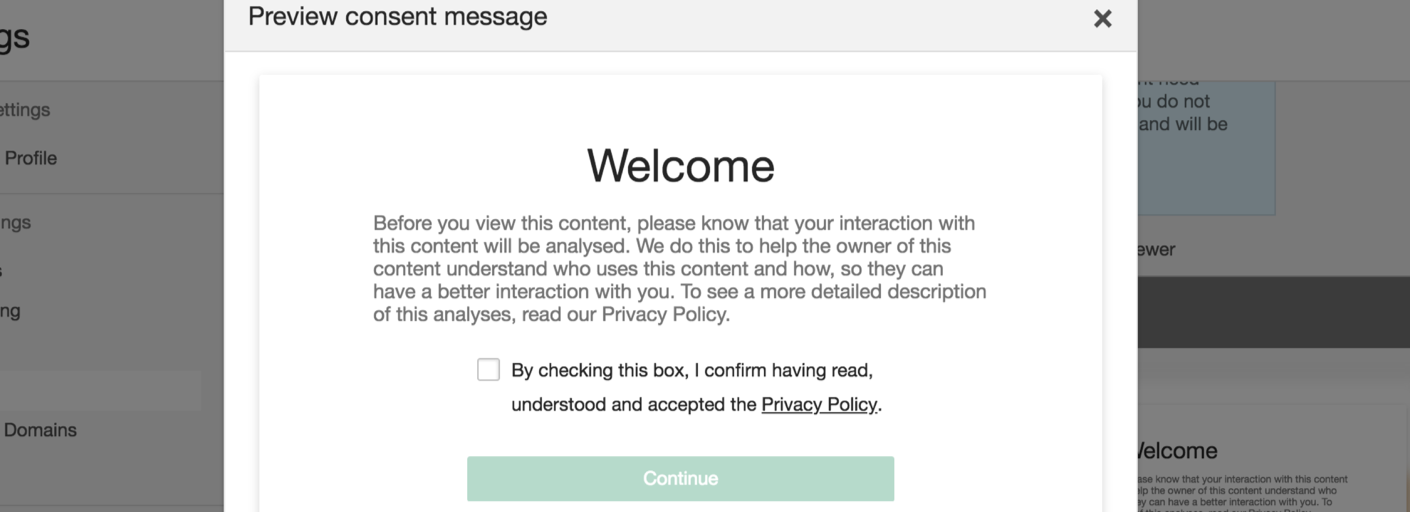Select the Profile item in the sidebar
This screenshot has height=512, width=1410.
(x=30, y=158)
